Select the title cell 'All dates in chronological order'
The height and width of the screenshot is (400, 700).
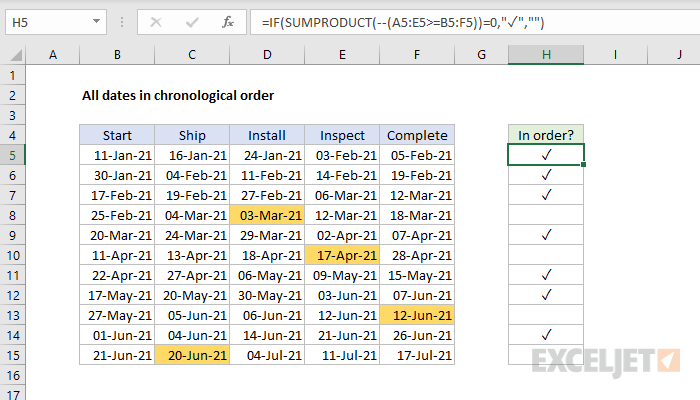[178, 96]
